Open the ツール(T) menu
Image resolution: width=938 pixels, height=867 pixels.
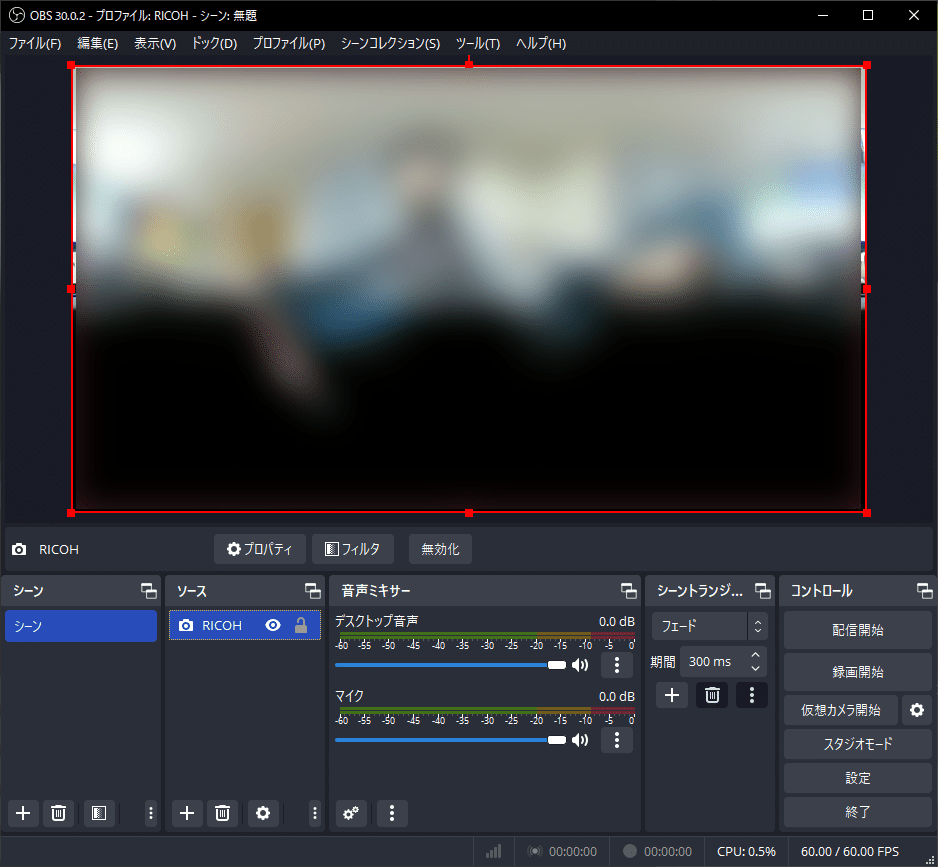478,44
